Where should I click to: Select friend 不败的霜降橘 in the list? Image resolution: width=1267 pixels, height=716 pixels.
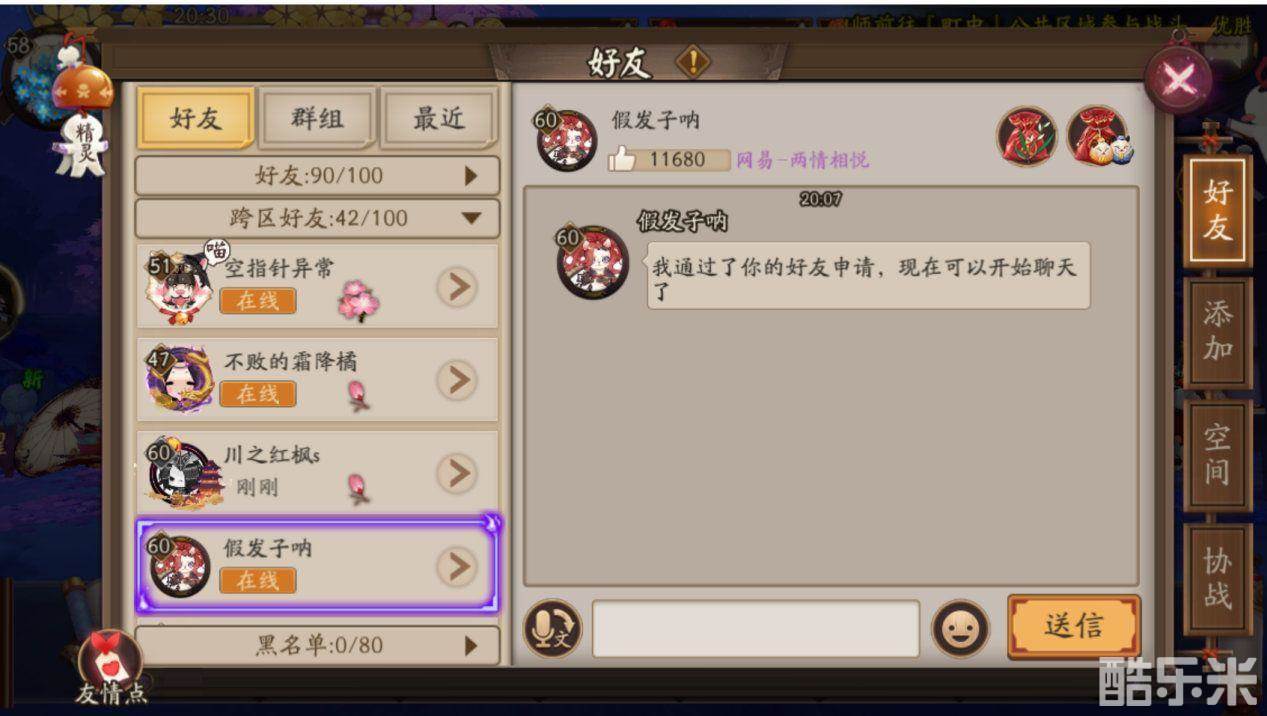(317, 379)
